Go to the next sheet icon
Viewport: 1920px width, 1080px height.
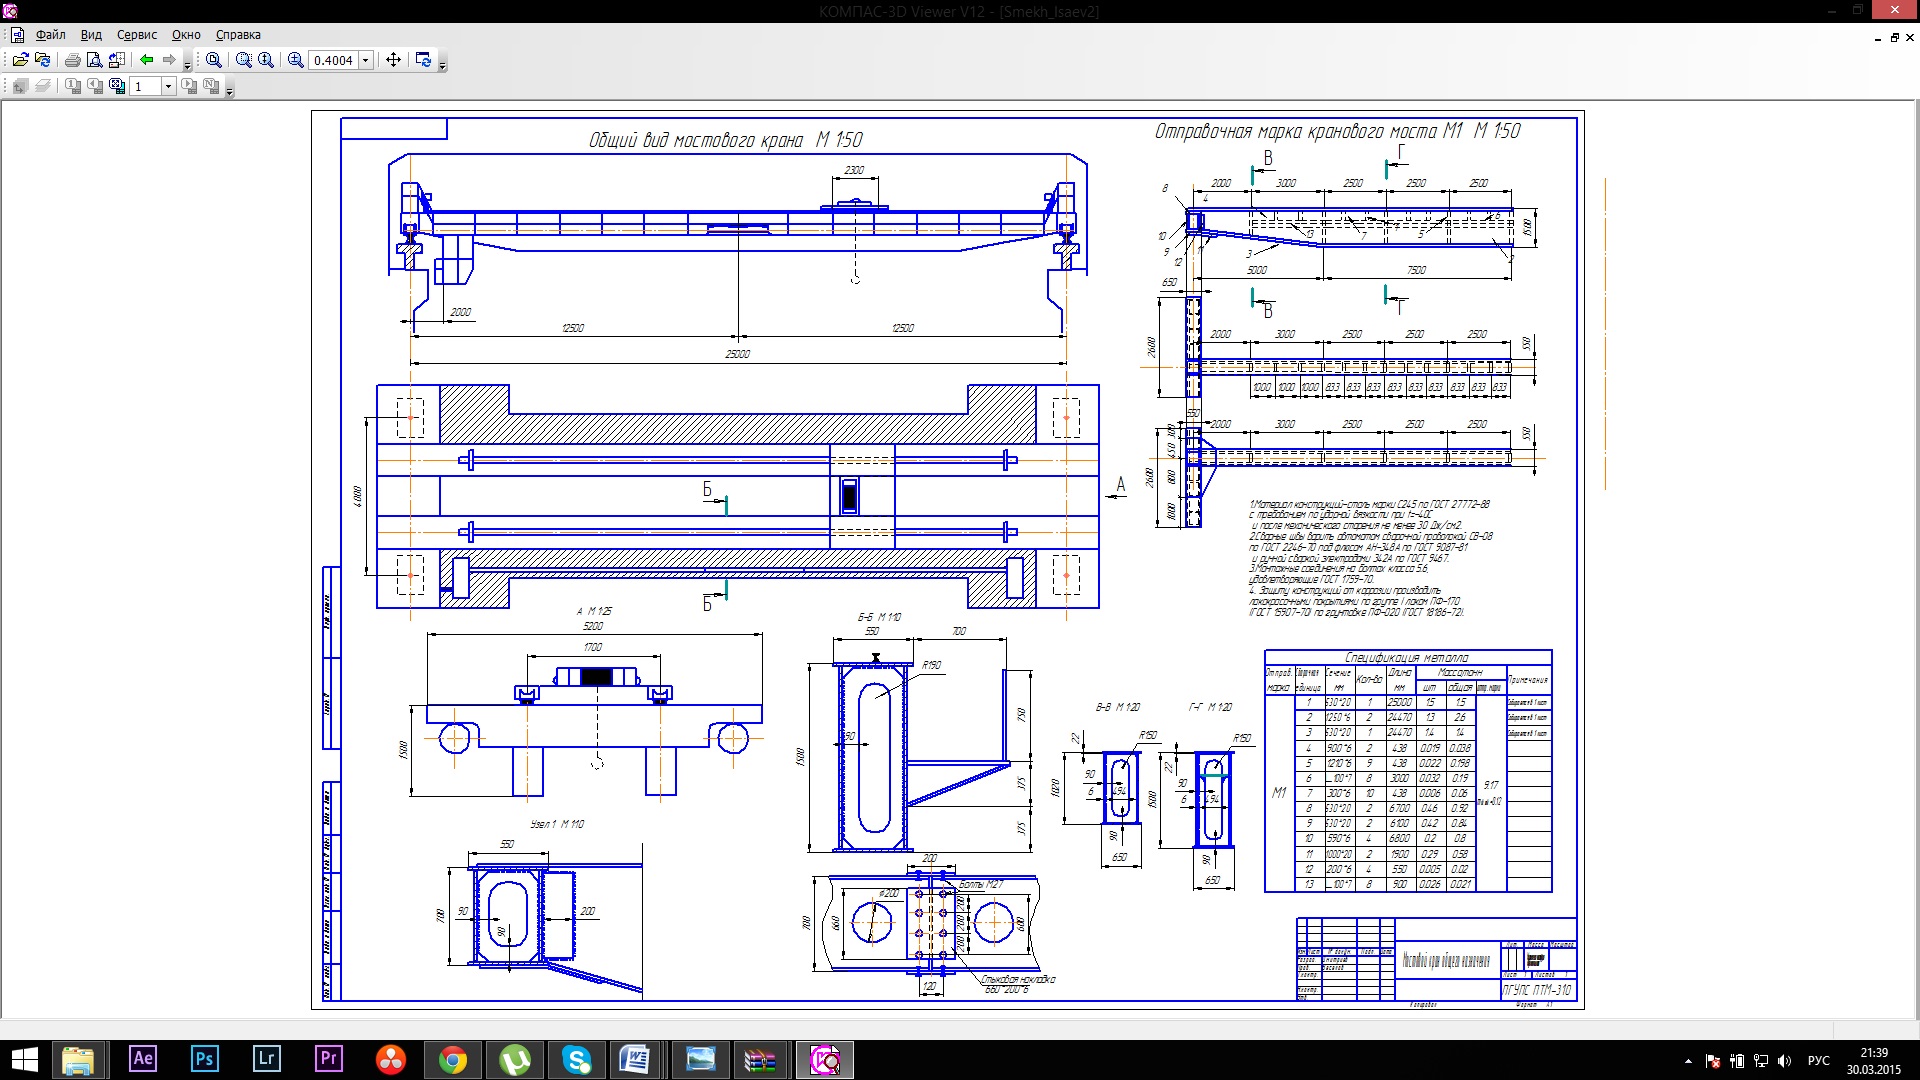pos(189,86)
